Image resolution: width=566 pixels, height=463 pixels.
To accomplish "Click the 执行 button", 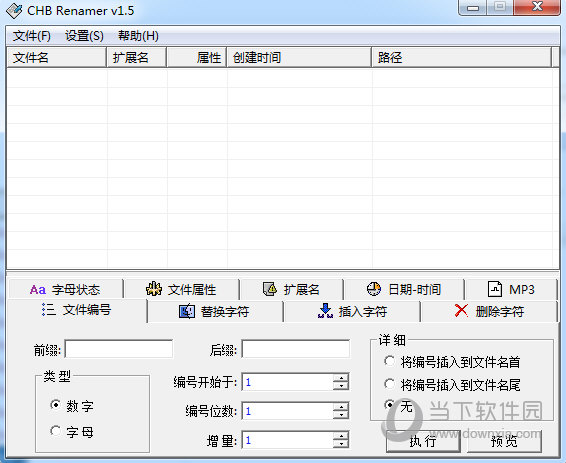I will (x=423, y=441).
